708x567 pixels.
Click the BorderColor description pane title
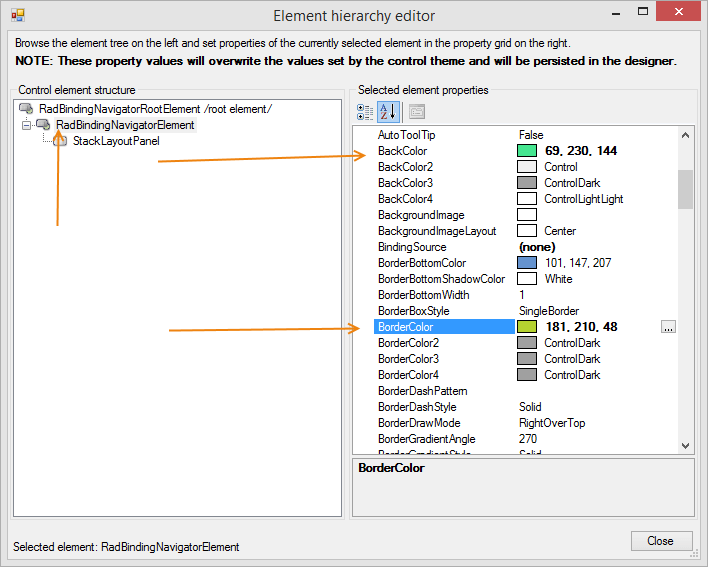(x=391, y=468)
